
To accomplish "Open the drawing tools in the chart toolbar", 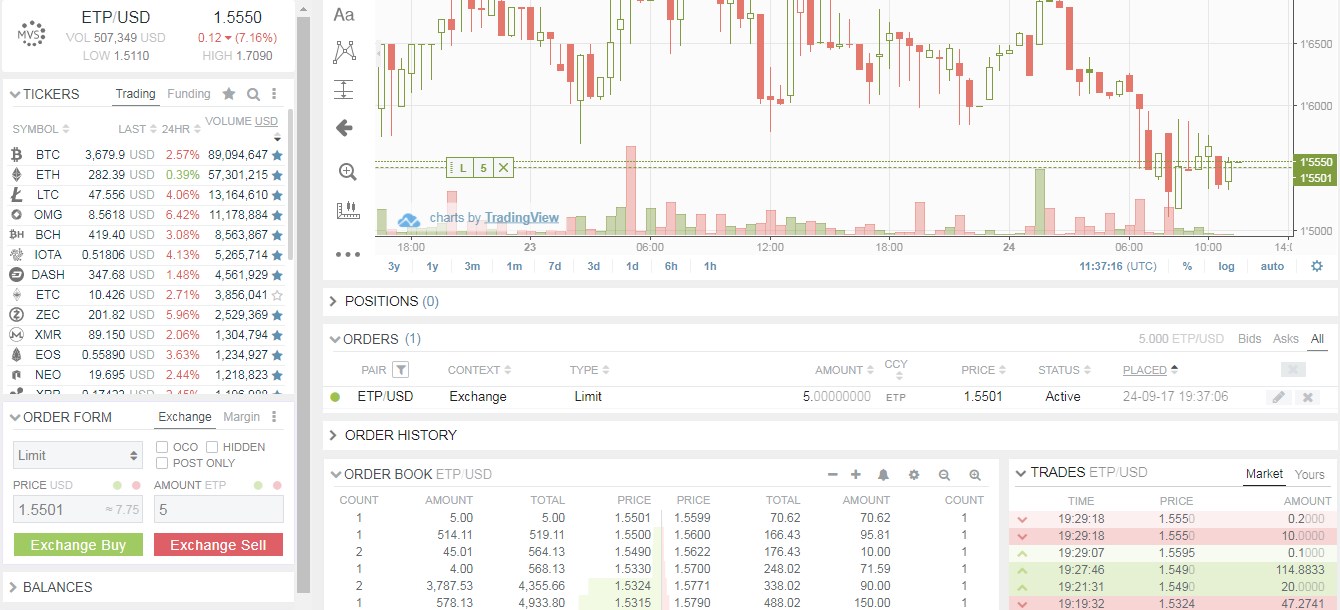I will tap(345, 51).
